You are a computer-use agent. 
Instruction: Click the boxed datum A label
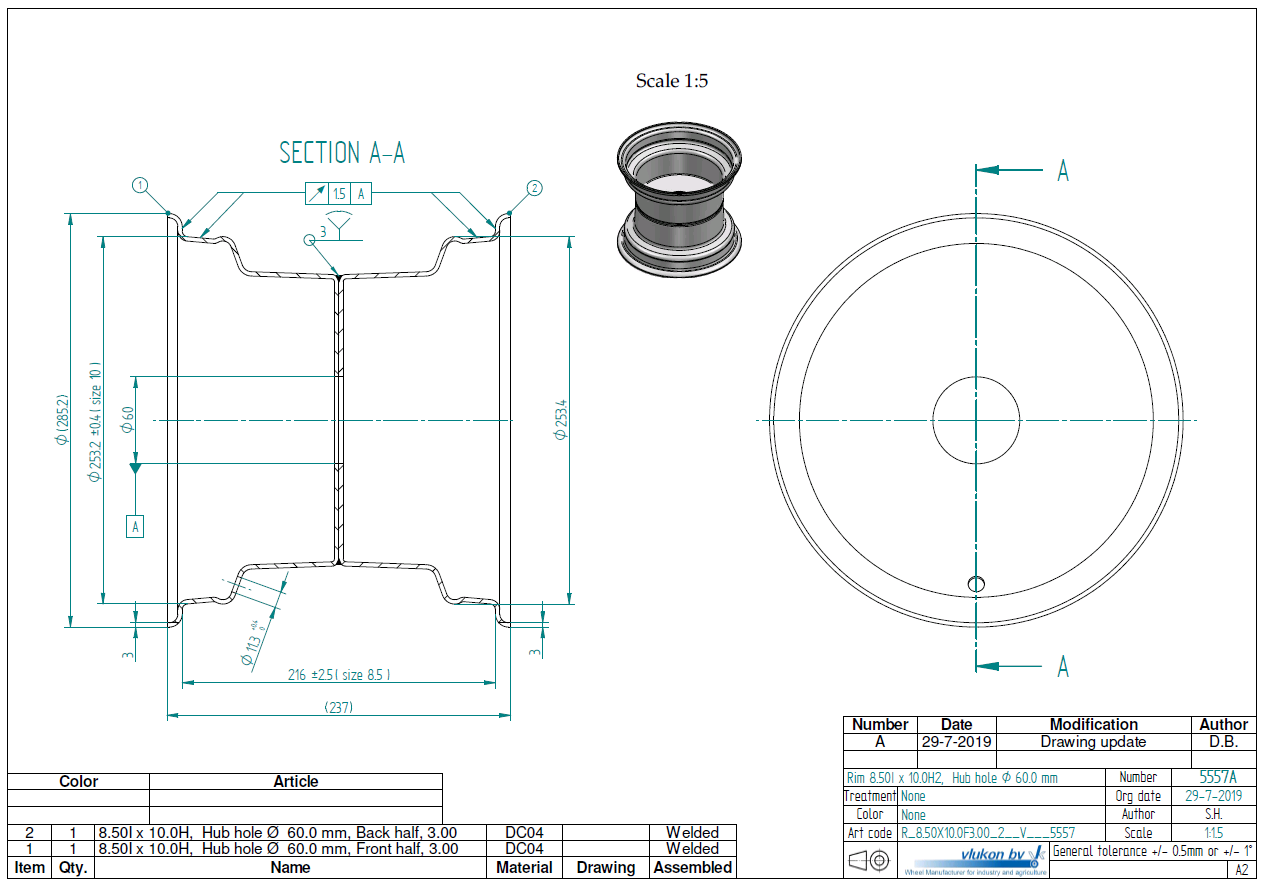coord(135,526)
